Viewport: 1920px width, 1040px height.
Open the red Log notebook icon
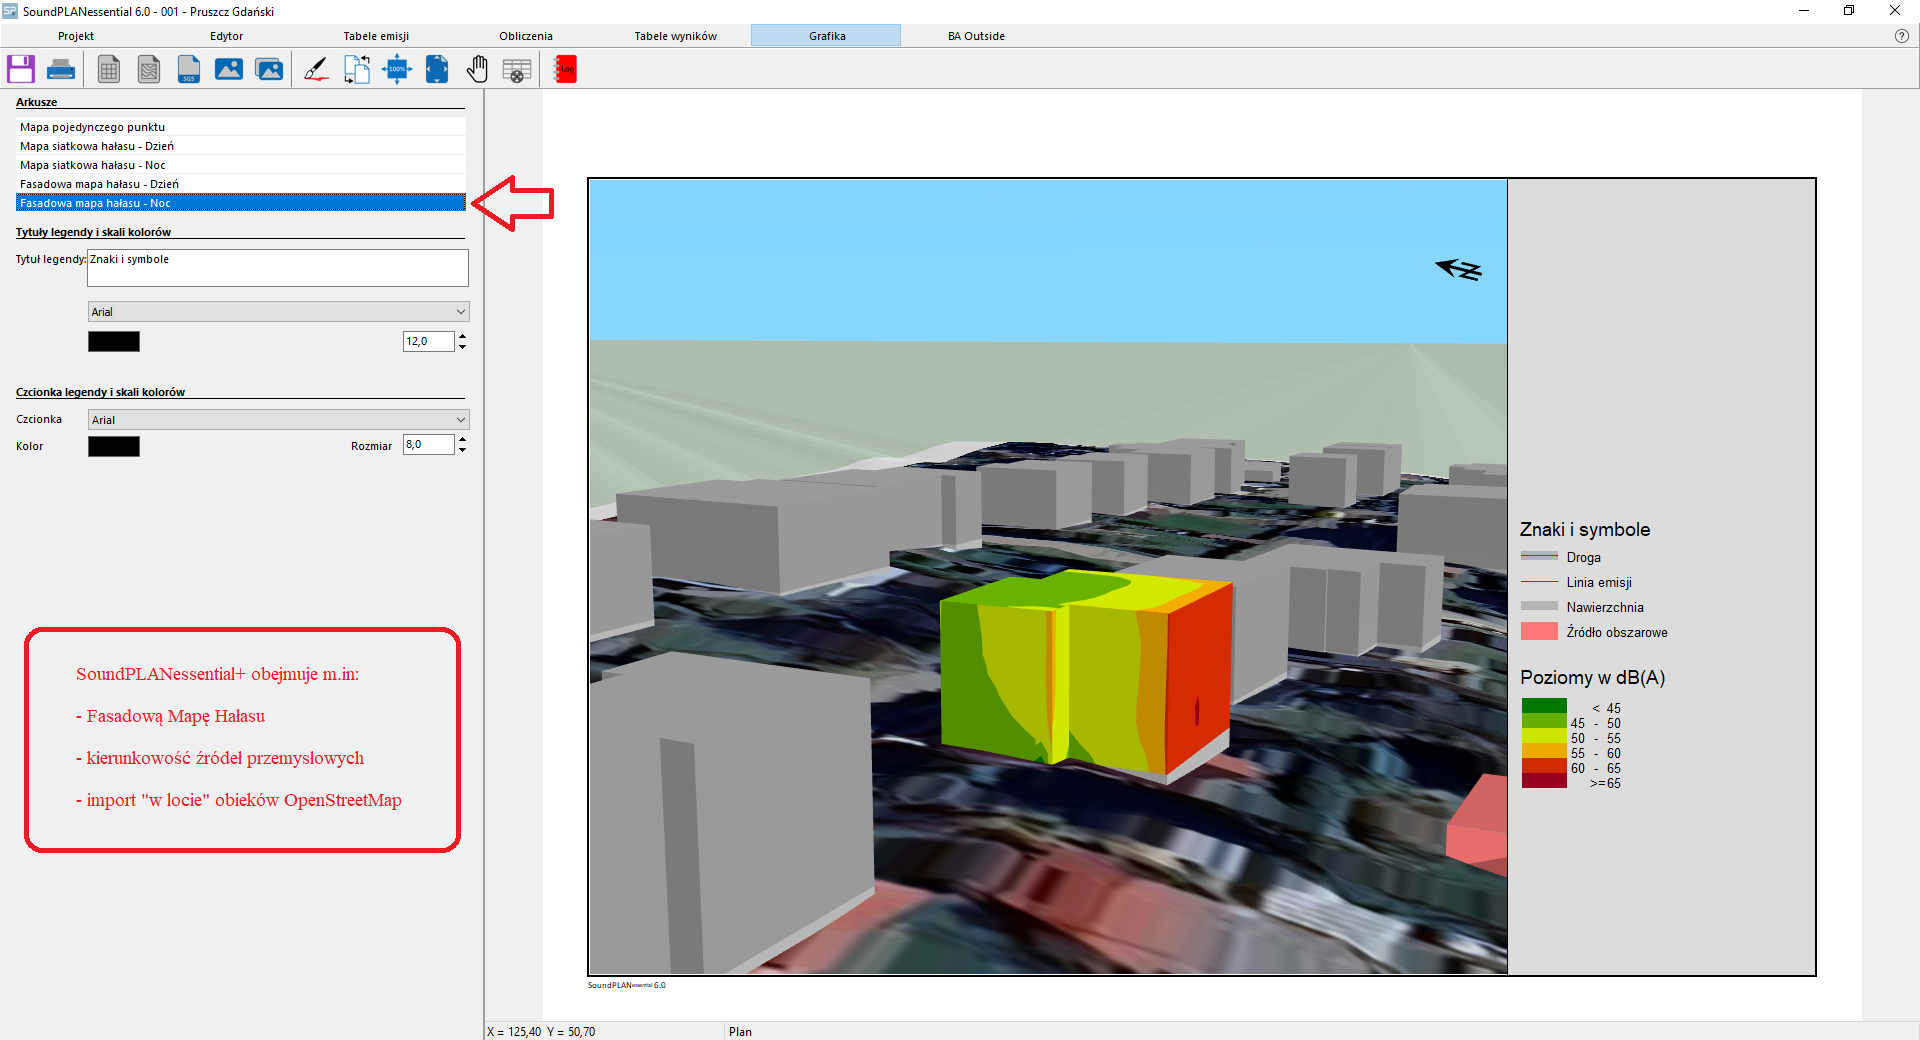click(x=565, y=69)
